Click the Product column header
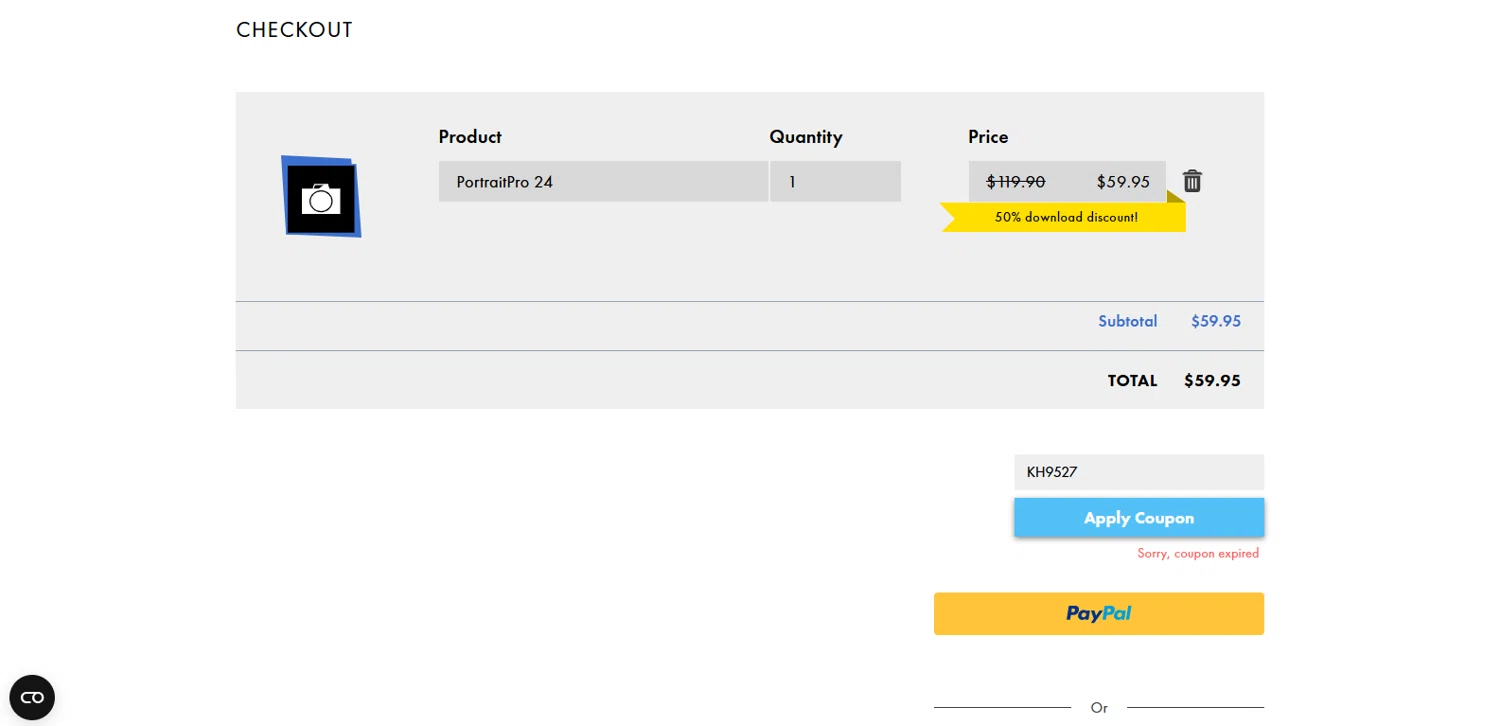Image resolution: width=1500 pixels, height=726 pixels. point(470,137)
